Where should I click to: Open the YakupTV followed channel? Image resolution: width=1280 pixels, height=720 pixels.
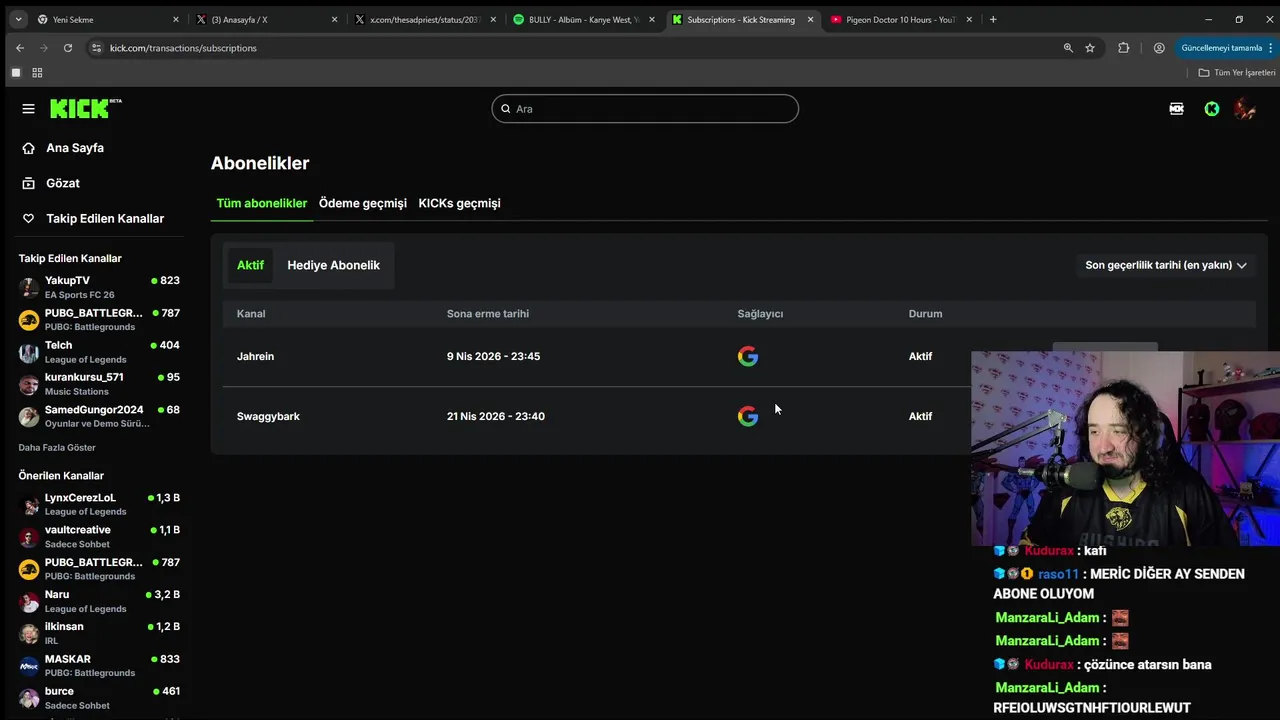pos(99,287)
